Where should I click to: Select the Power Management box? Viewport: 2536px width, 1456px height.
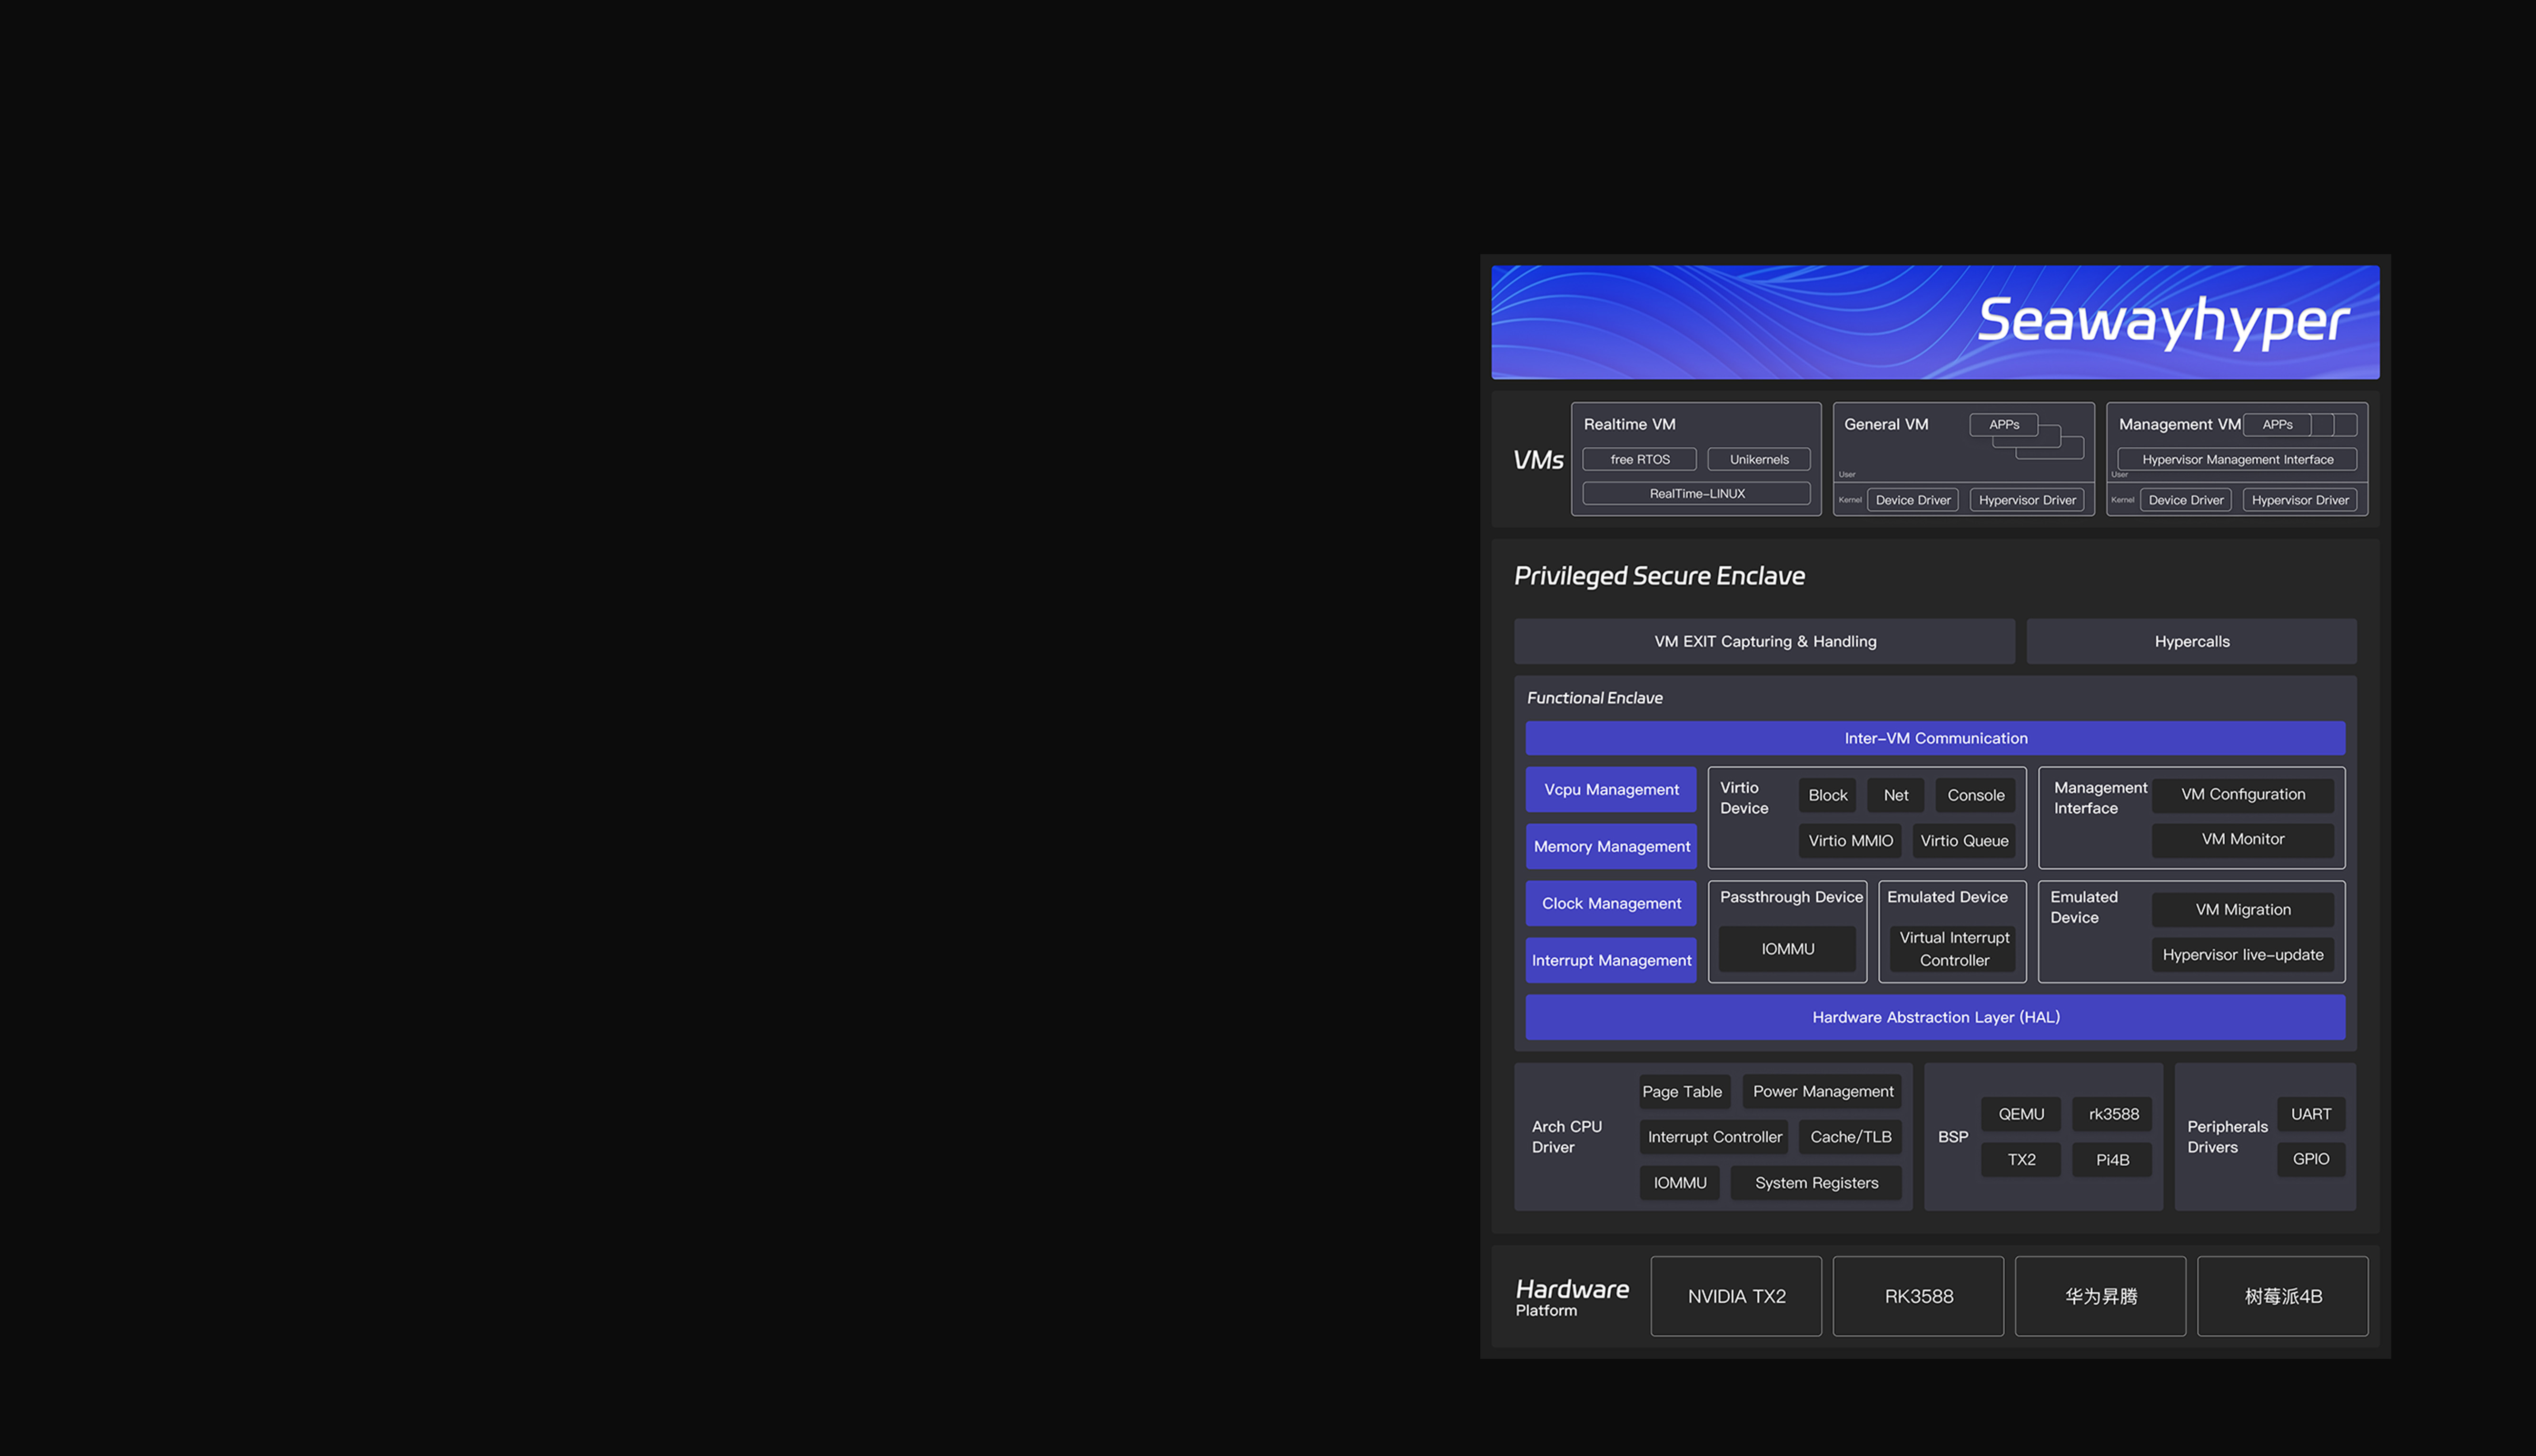[1822, 1091]
